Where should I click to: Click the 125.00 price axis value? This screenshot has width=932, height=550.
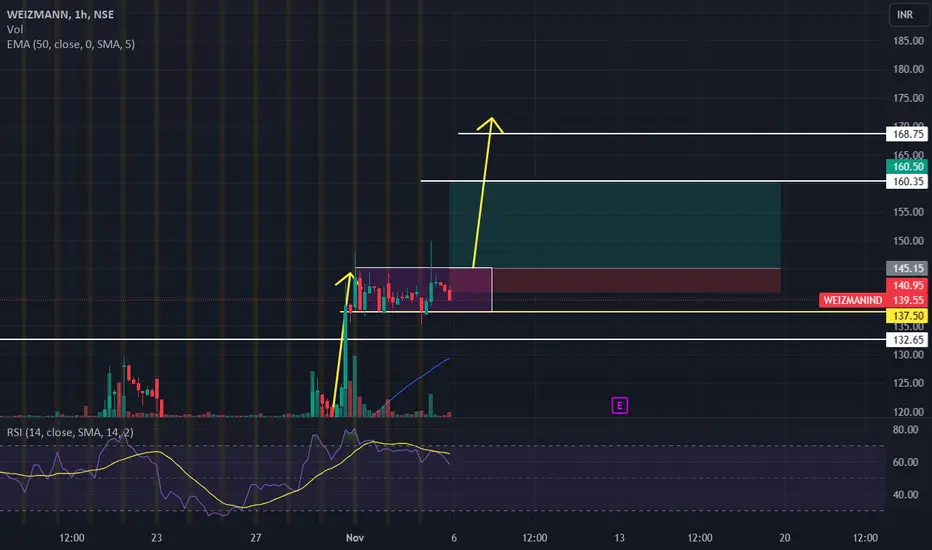(908, 383)
